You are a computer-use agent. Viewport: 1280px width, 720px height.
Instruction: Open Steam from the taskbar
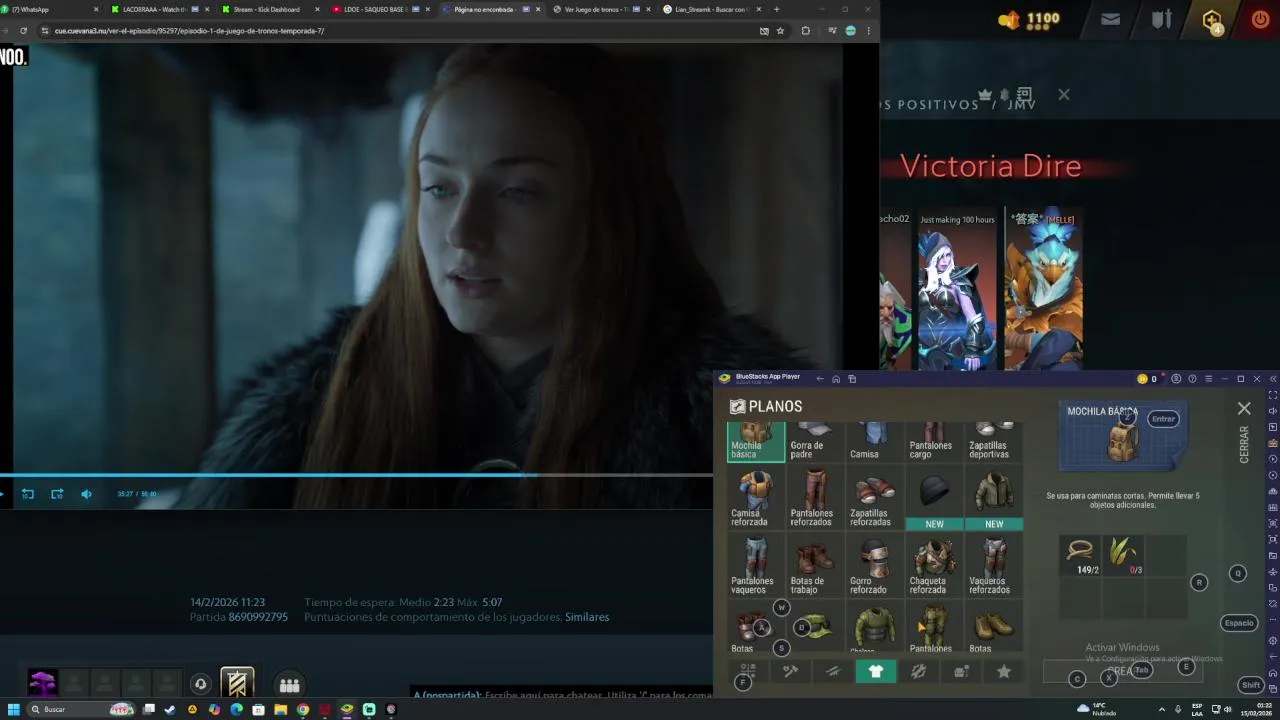pos(170,709)
